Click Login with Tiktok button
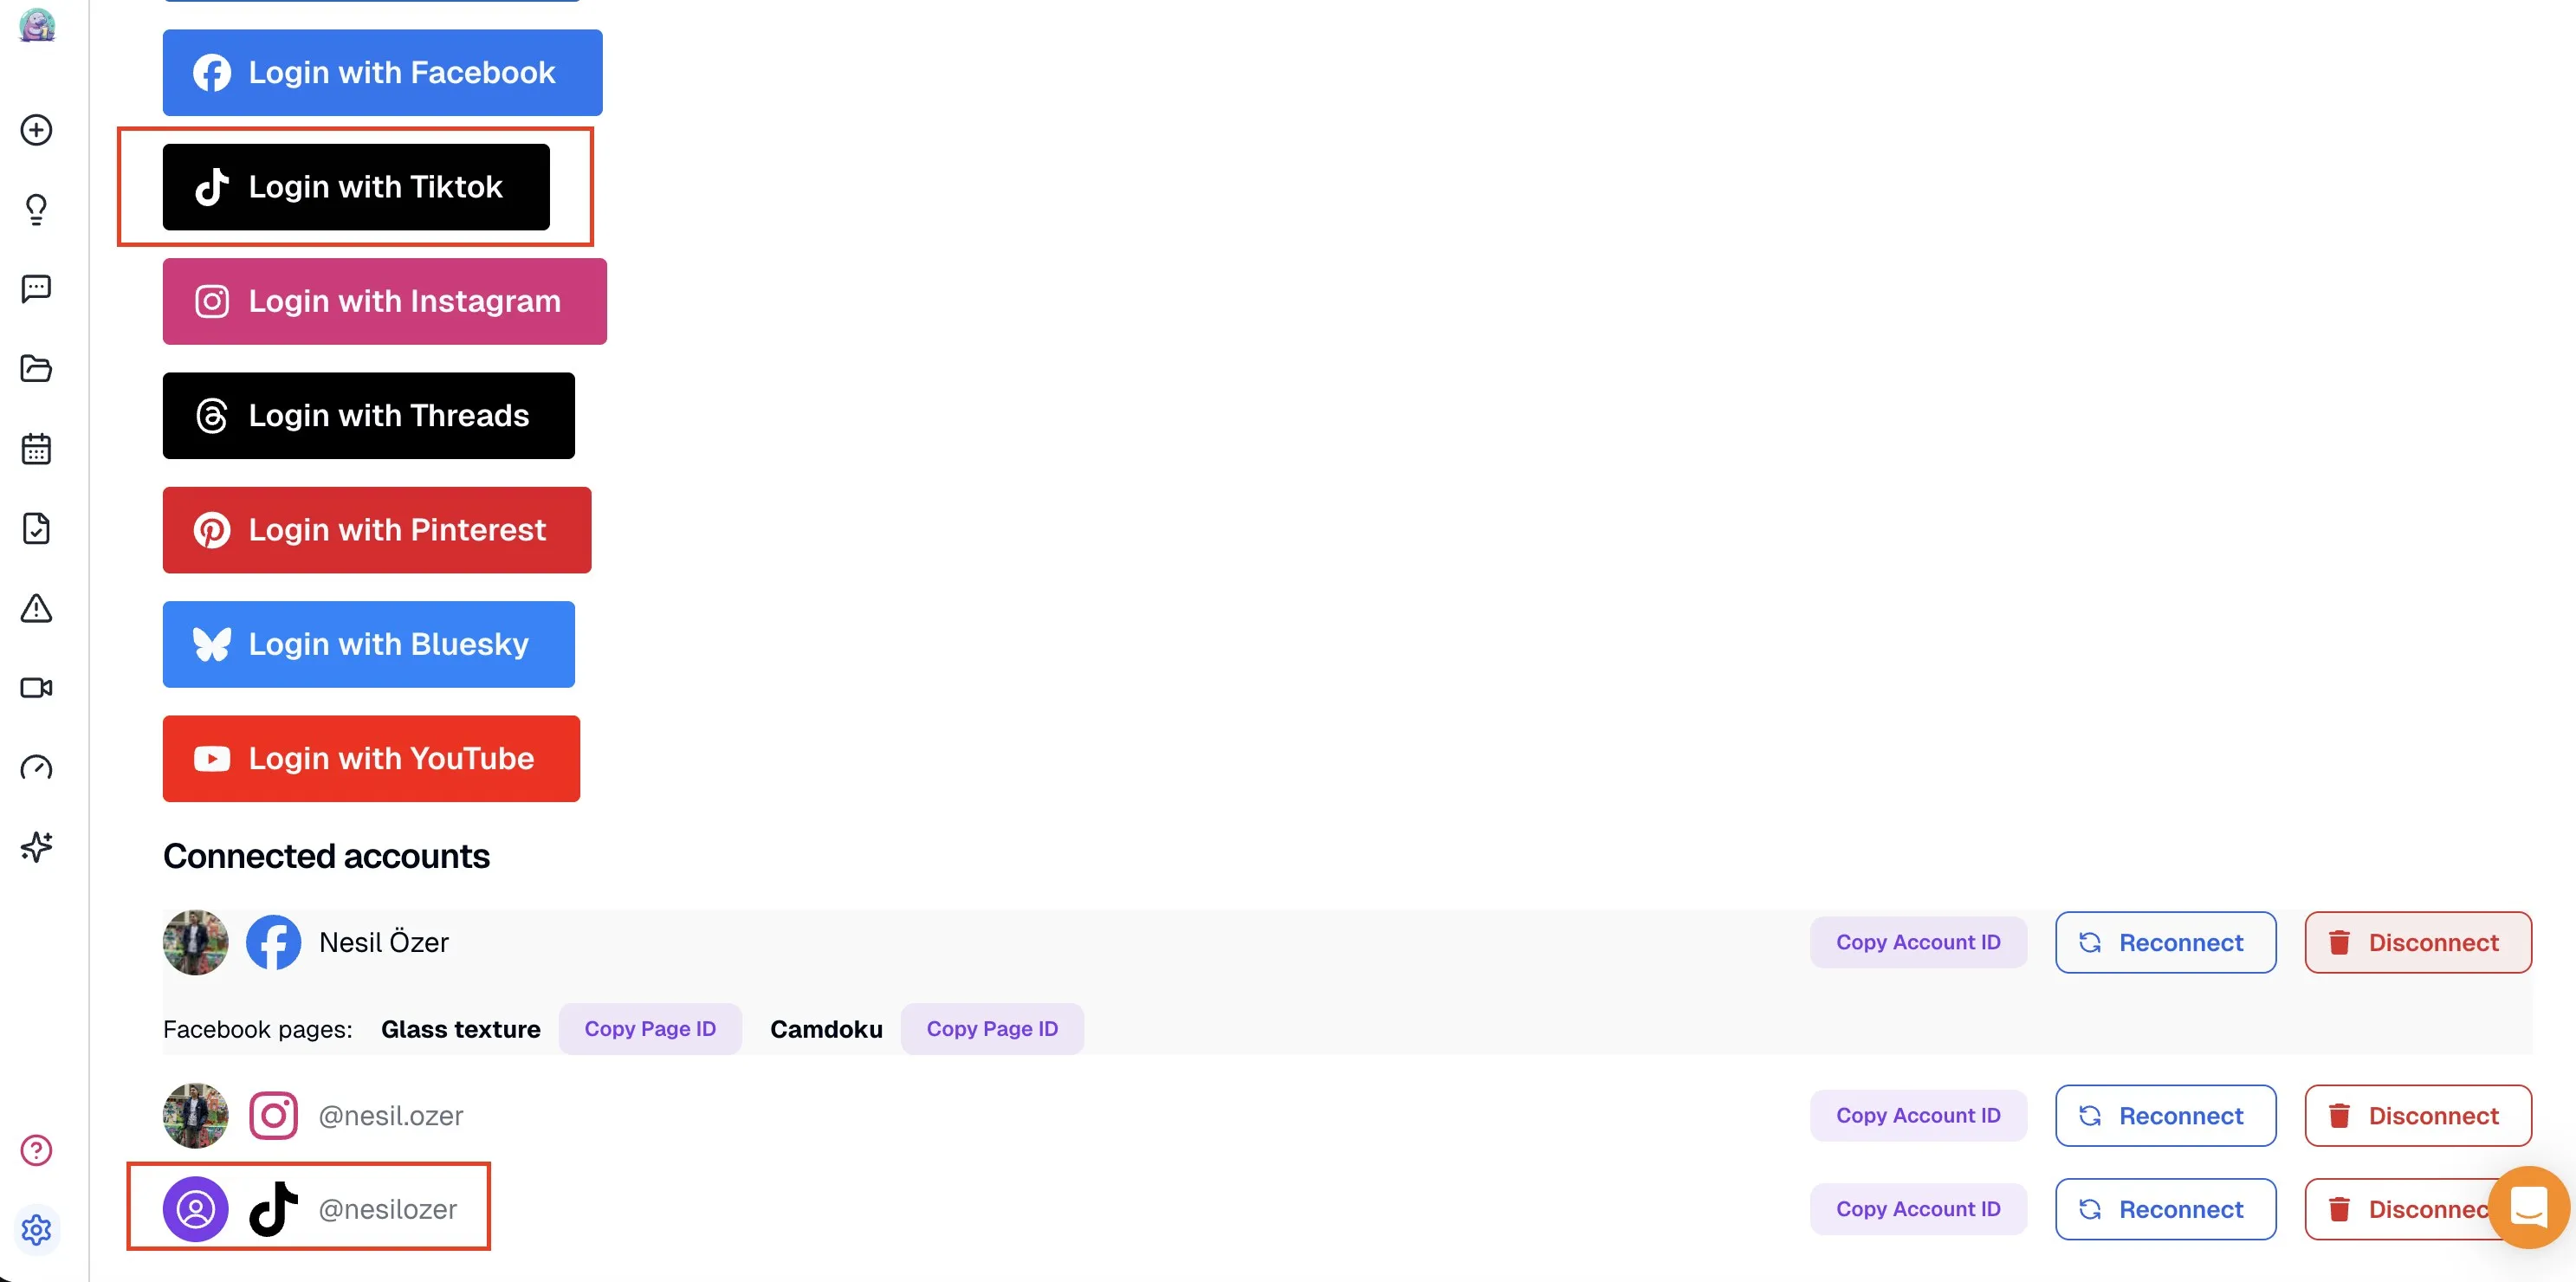 coord(356,187)
